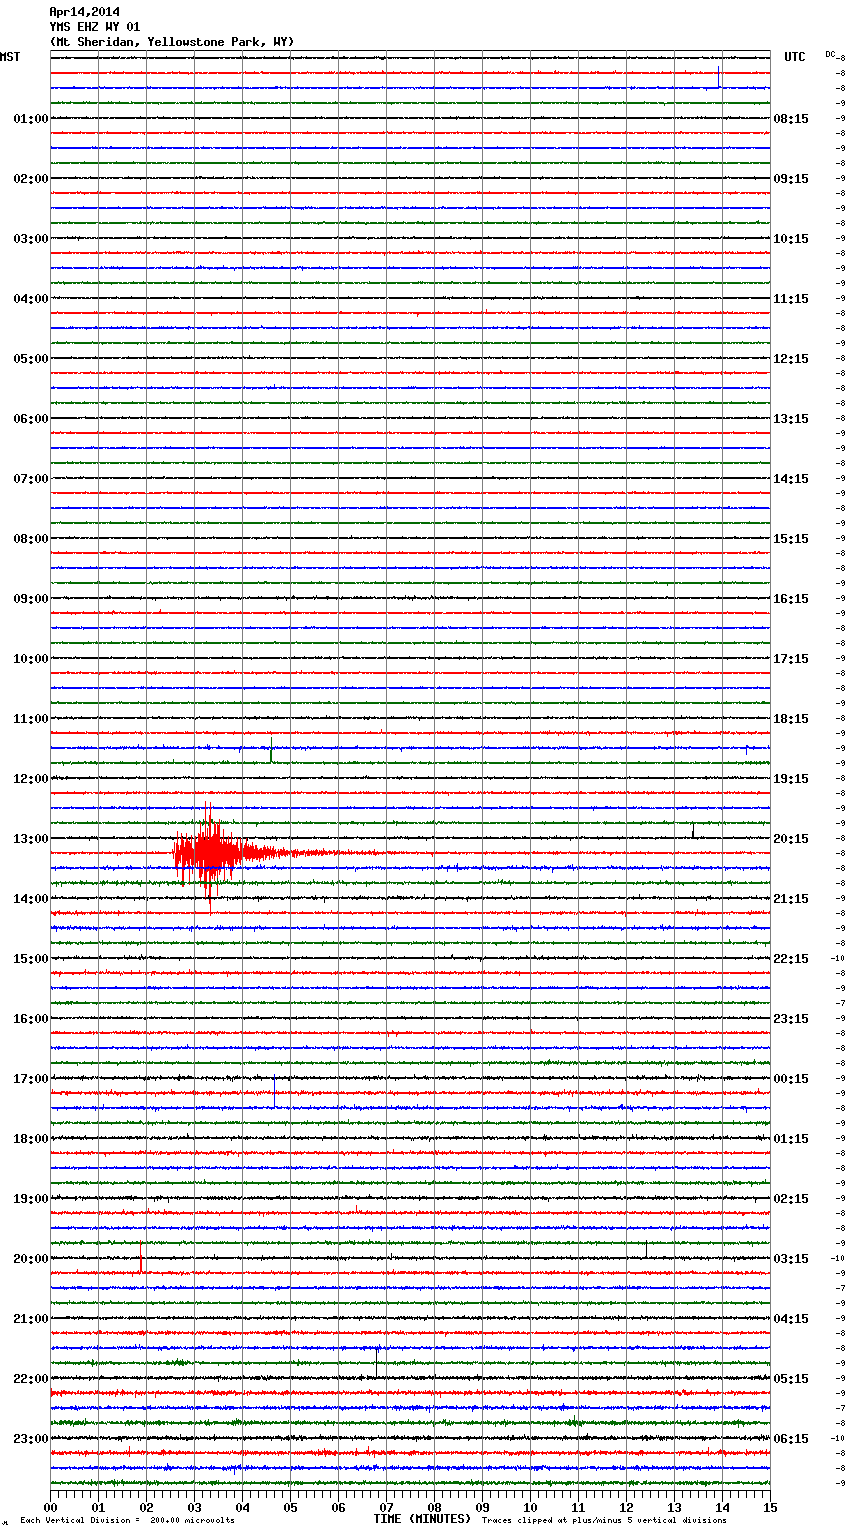Click the UTC axis header
The image size is (850, 1534).
click(795, 57)
